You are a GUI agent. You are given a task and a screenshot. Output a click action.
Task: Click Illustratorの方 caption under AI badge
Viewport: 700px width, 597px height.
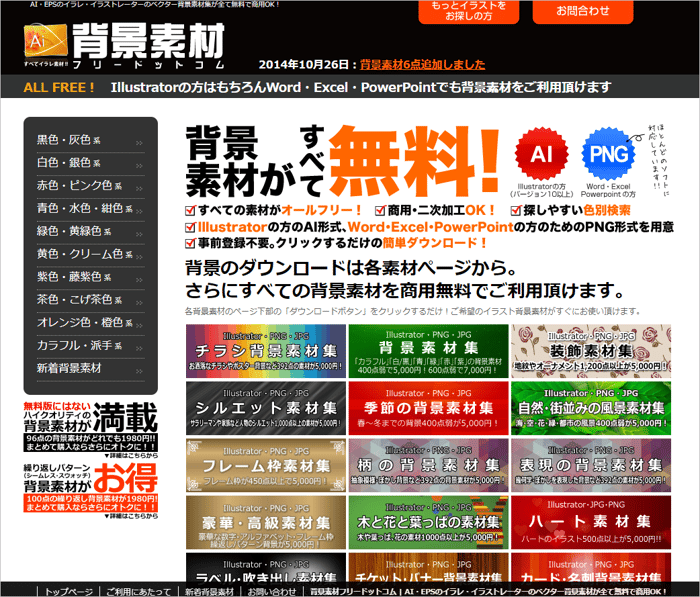542,190
